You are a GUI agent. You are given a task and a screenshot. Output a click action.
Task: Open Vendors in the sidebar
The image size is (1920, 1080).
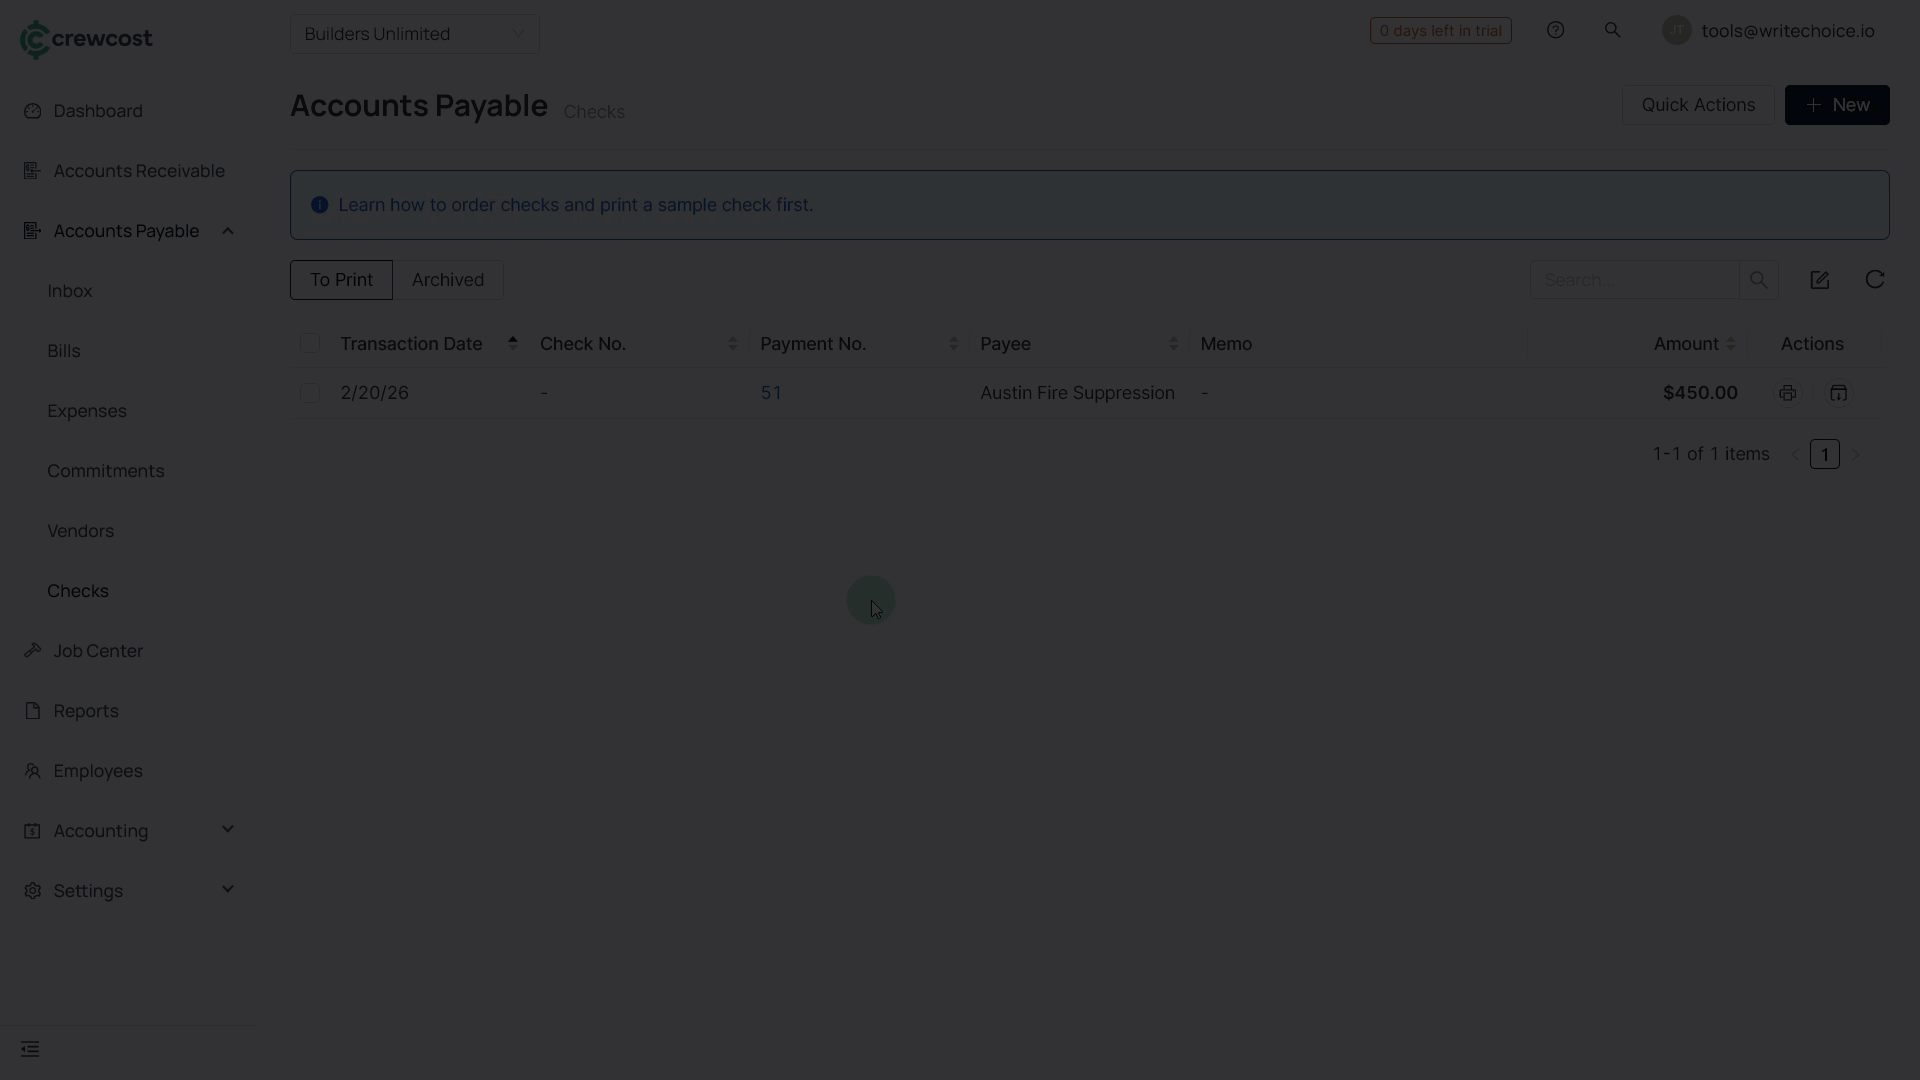click(80, 531)
